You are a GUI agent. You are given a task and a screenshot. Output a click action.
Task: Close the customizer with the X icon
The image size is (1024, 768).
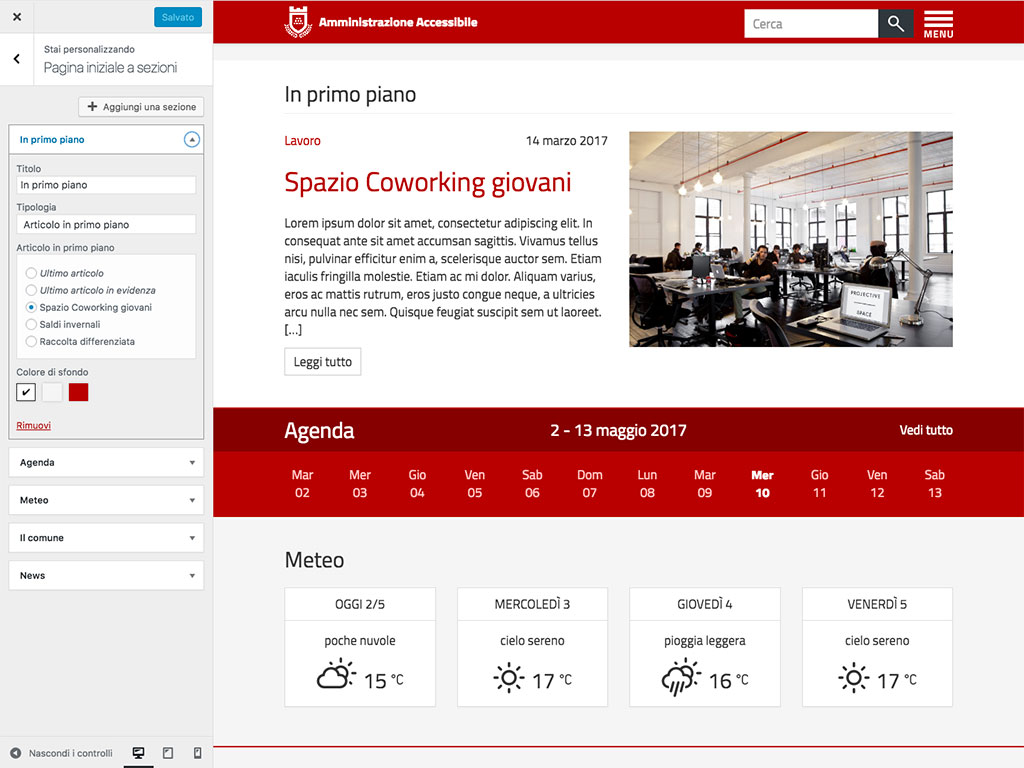point(17,17)
